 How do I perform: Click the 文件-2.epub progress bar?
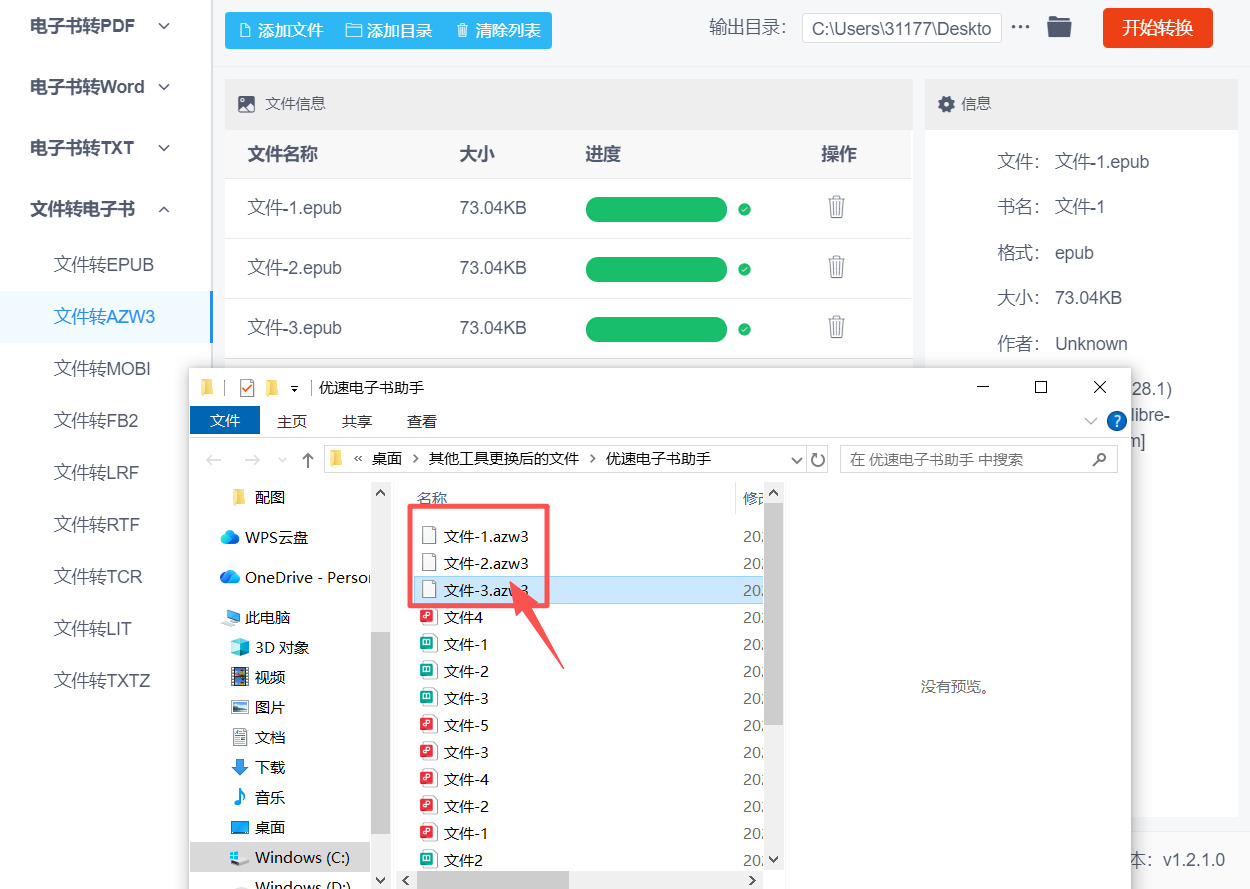pyautogui.click(x=656, y=269)
